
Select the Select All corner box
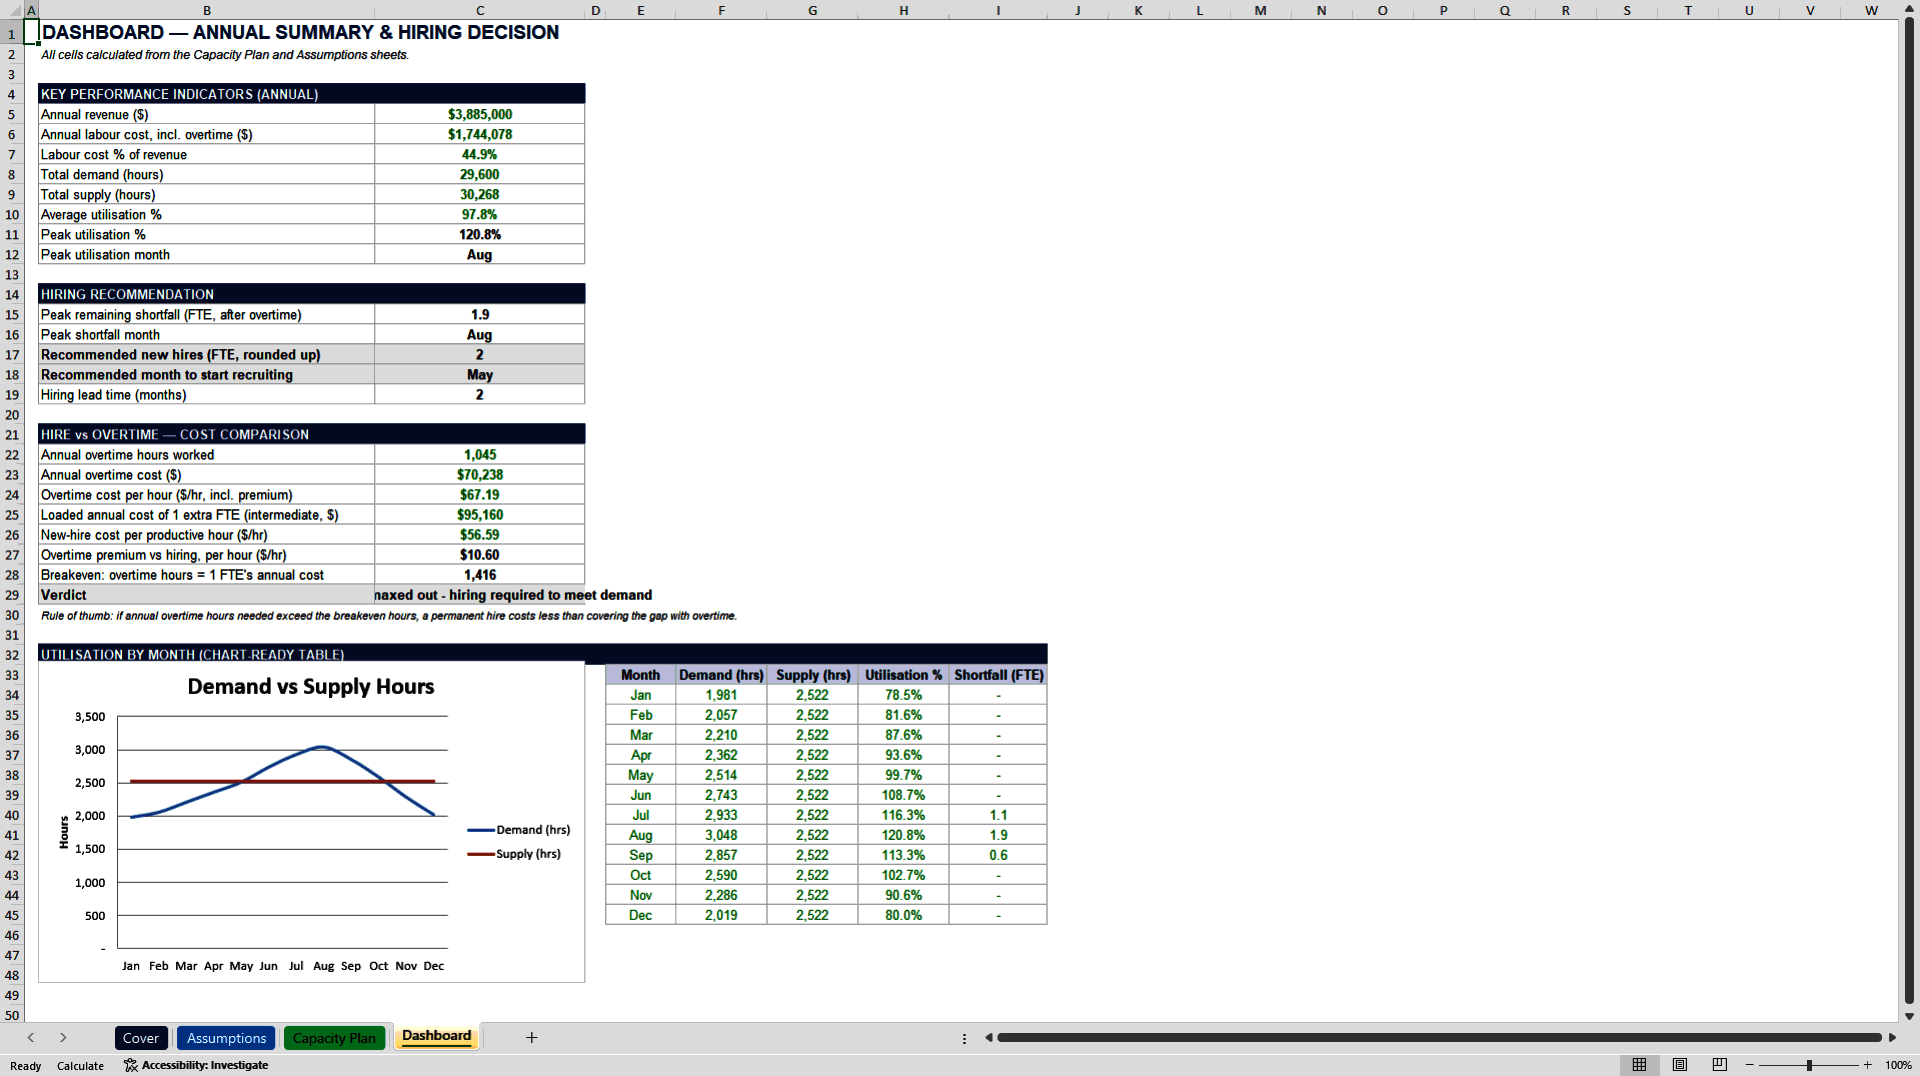coord(12,10)
